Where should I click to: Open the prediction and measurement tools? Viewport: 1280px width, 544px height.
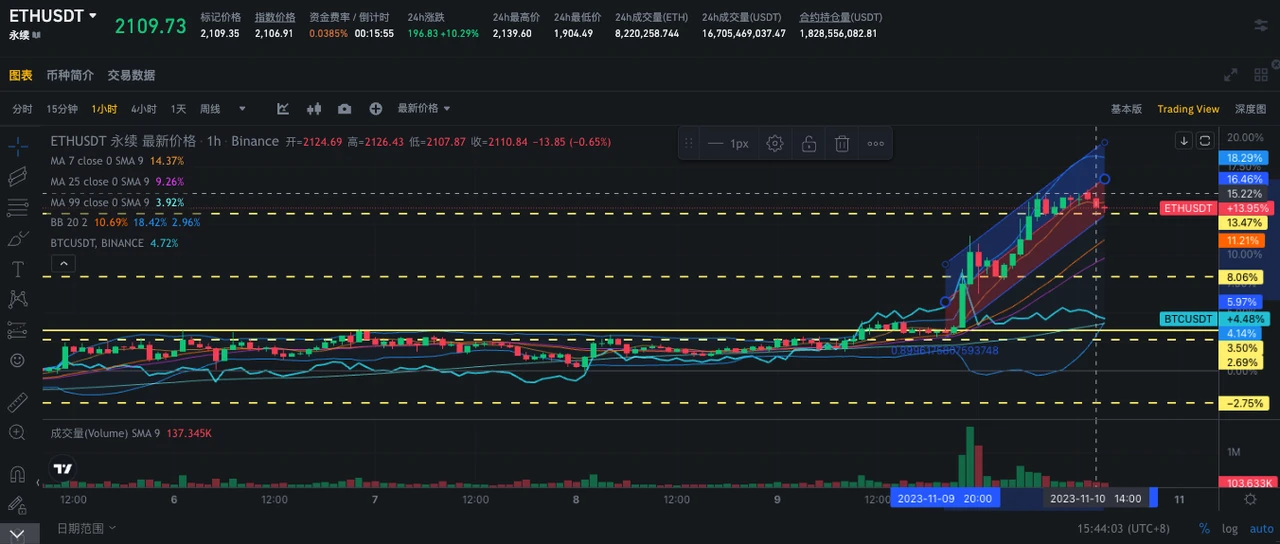point(17,329)
